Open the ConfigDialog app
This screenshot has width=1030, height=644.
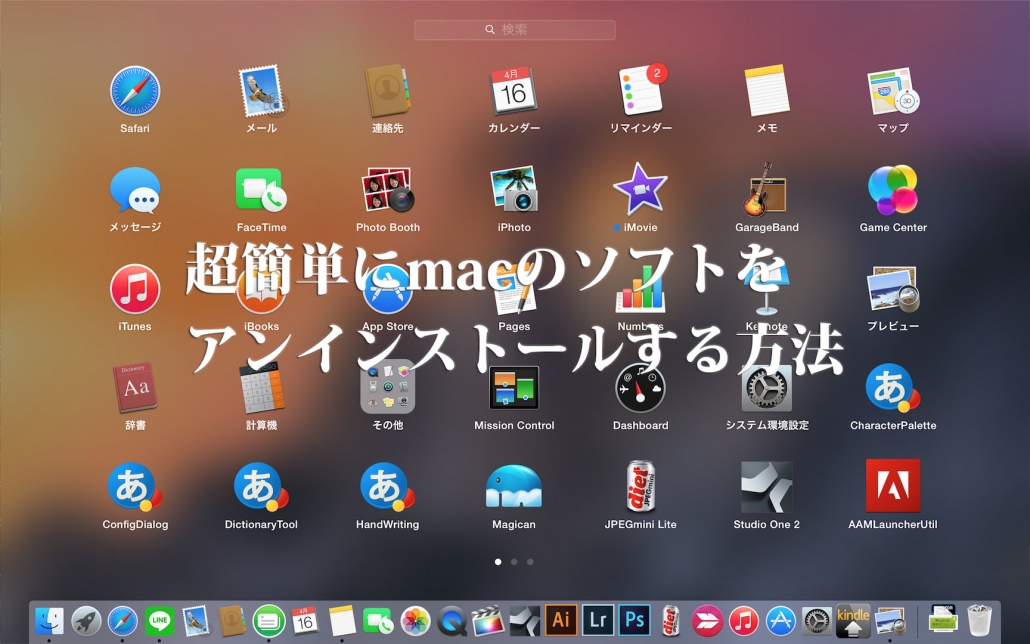[x=135, y=488]
